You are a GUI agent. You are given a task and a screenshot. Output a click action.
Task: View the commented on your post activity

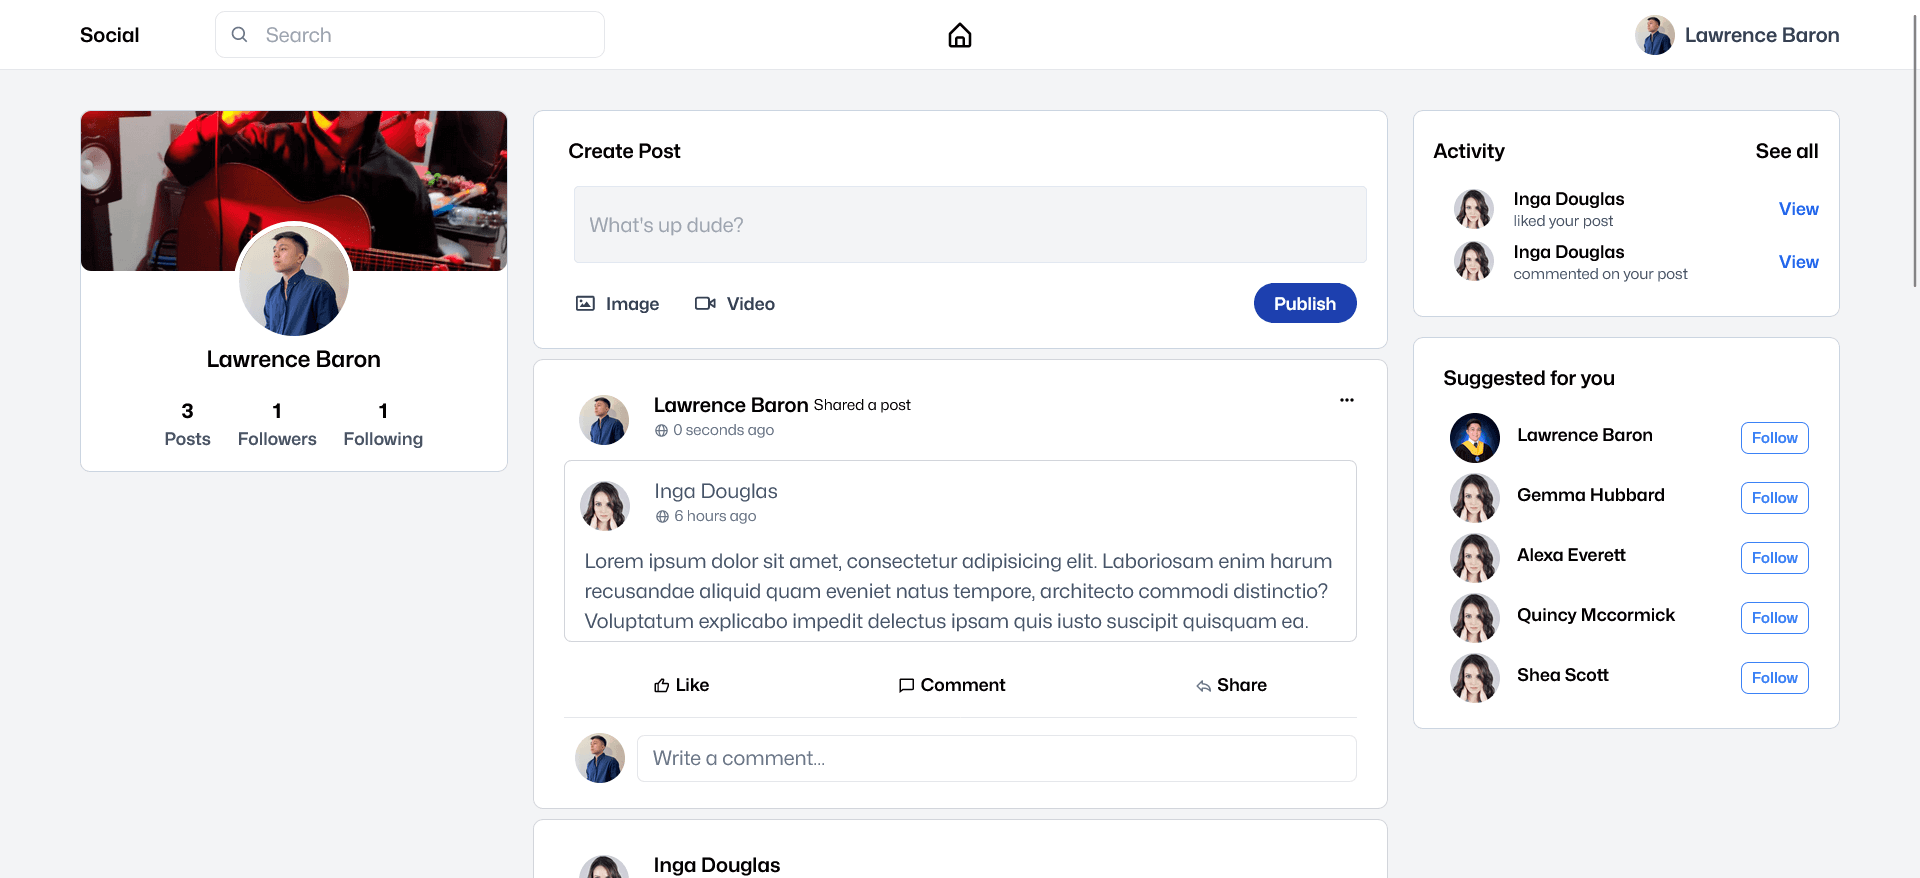[1798, 262]
